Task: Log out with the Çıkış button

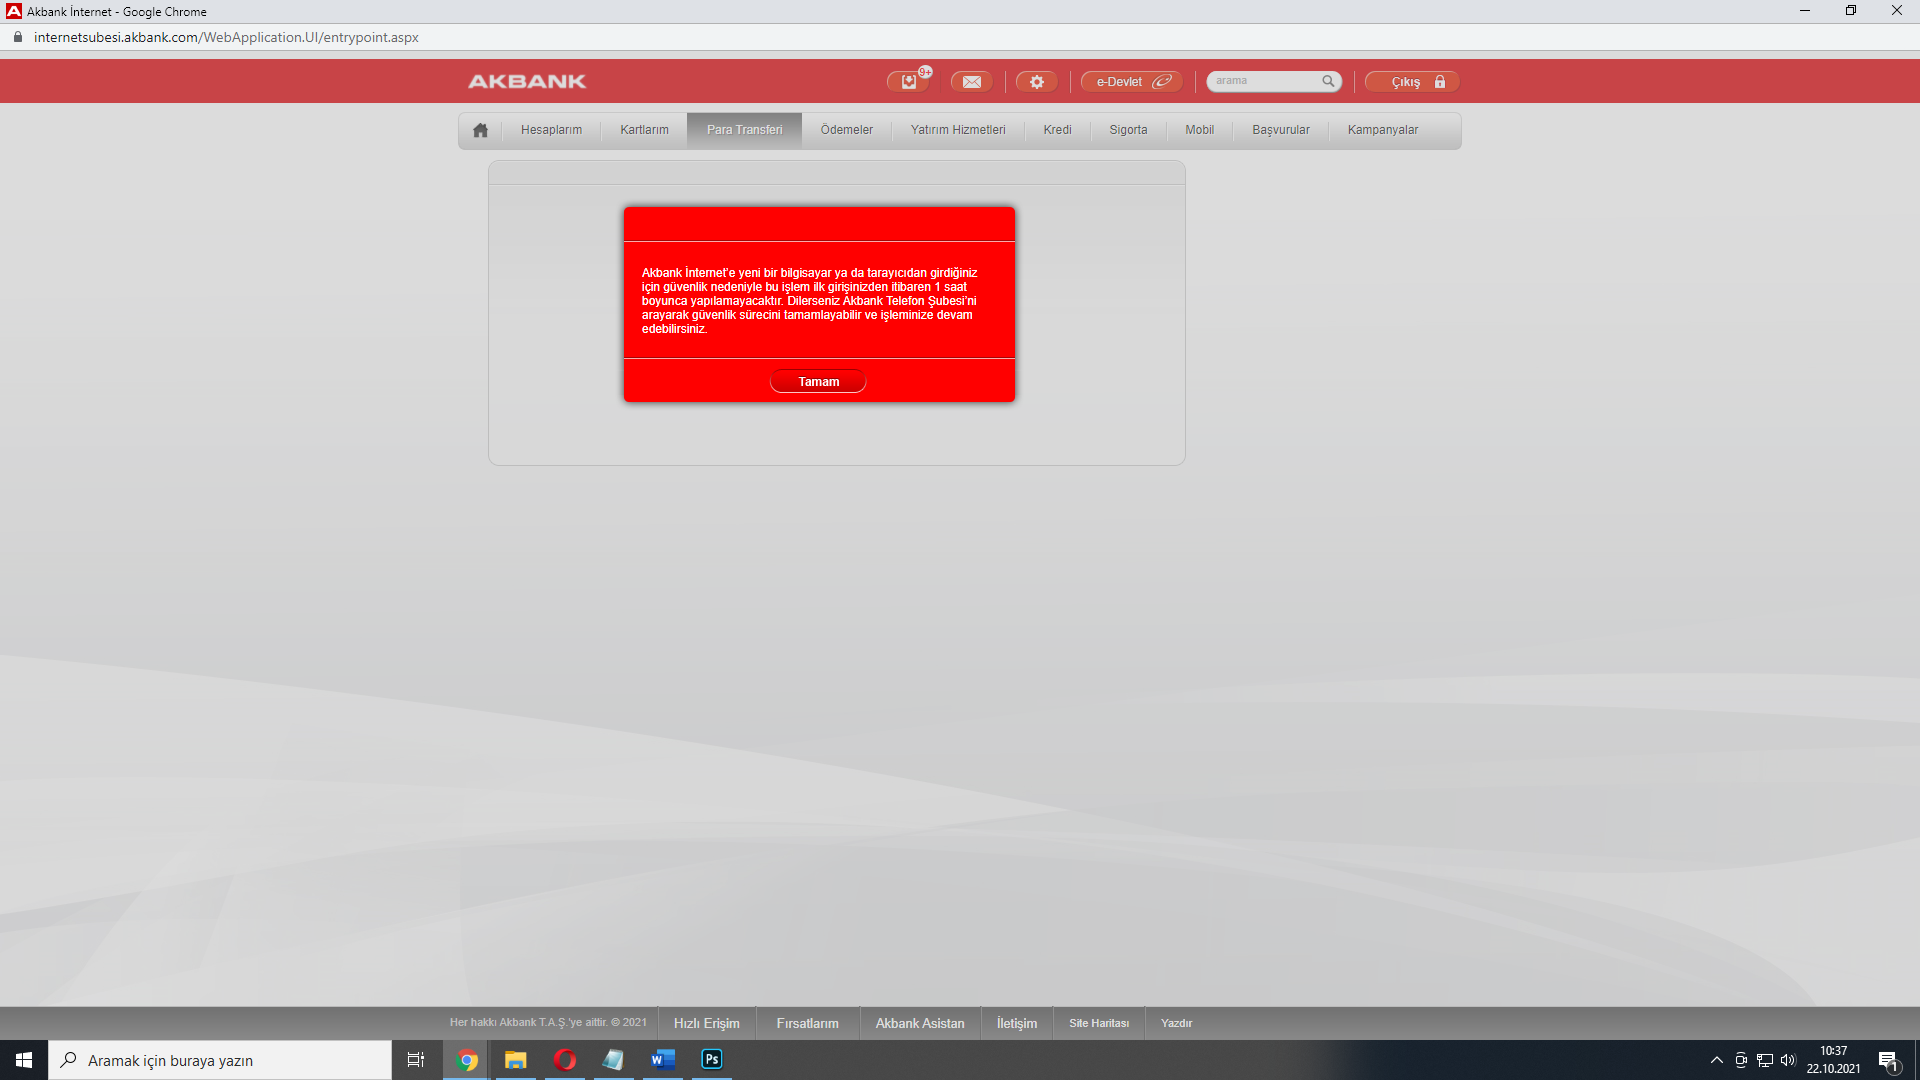Action: pyautogui.click(x=1412, y=81)
